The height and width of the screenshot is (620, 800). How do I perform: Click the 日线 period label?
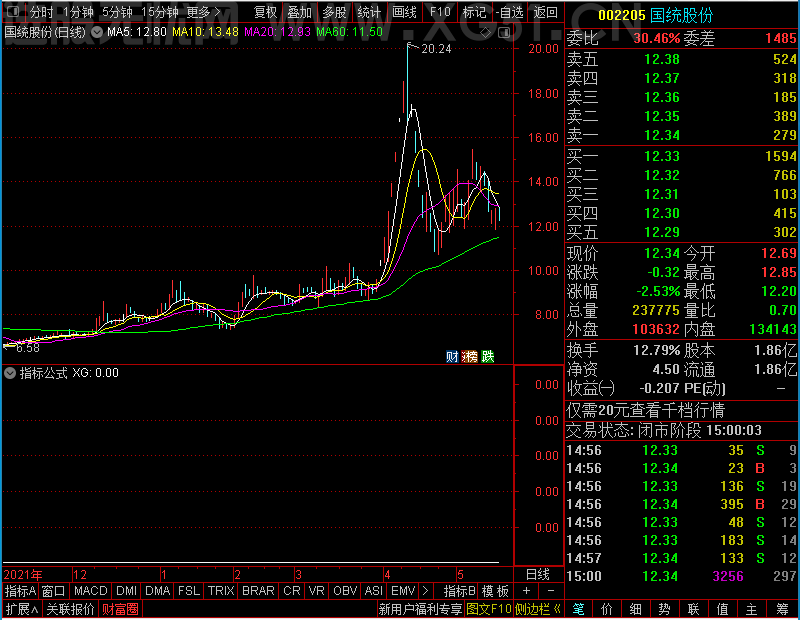[538, 575]
